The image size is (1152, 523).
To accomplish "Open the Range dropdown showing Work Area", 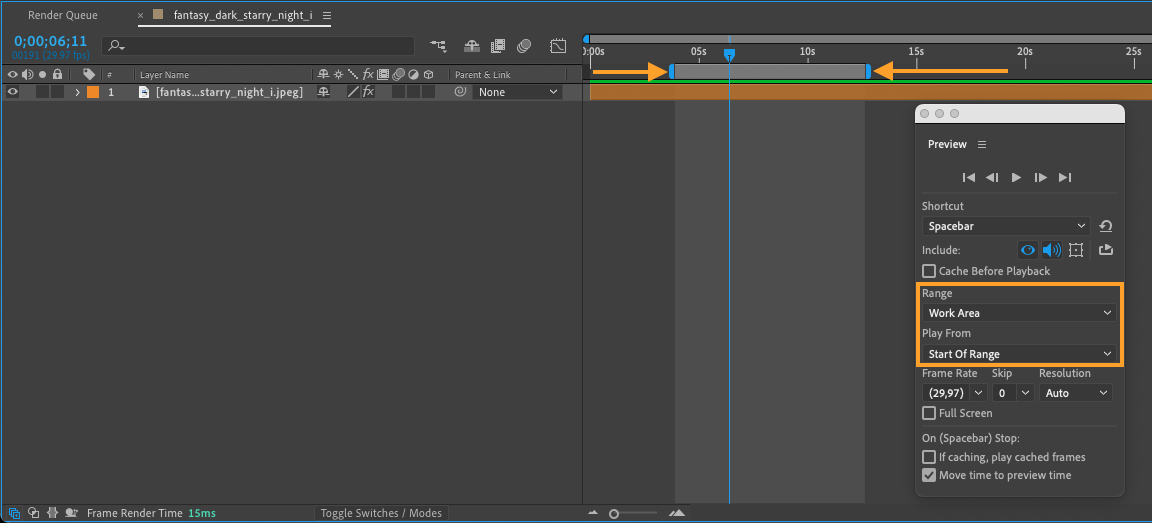I will [1018, 313].
